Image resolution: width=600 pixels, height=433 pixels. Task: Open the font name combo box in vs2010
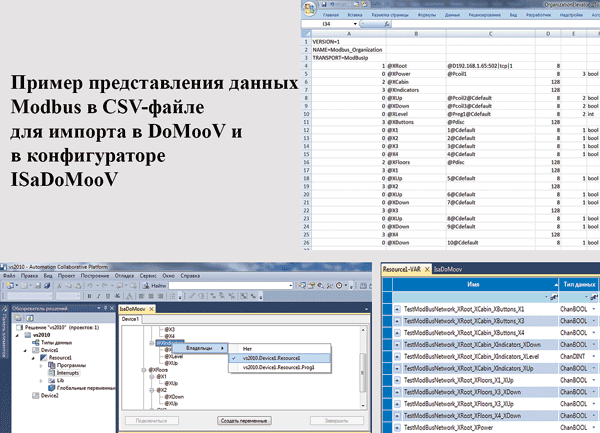(29, 296)
